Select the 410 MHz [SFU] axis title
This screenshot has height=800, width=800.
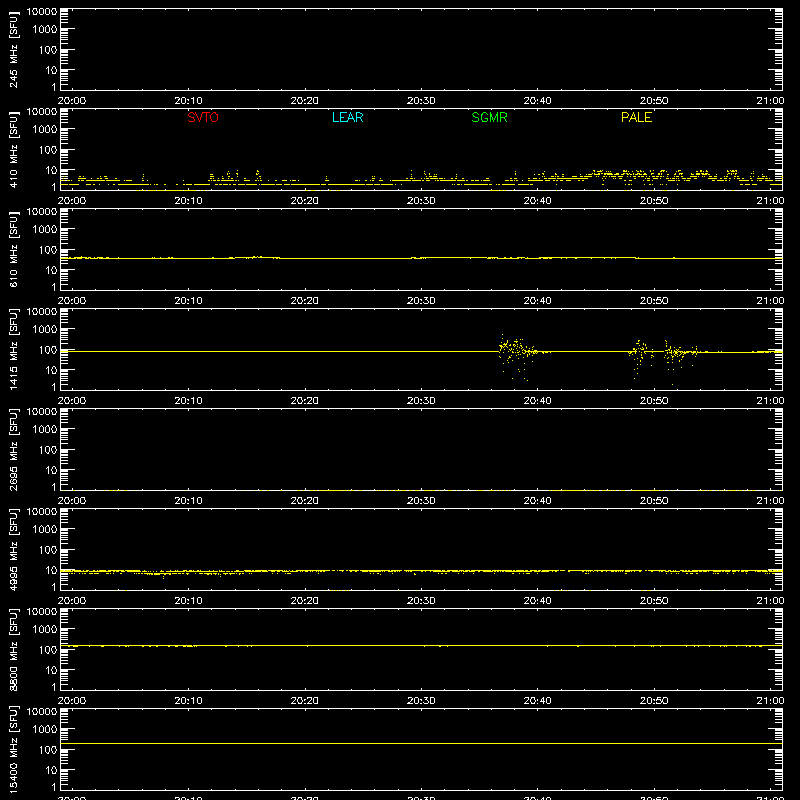tap(13, 149)
